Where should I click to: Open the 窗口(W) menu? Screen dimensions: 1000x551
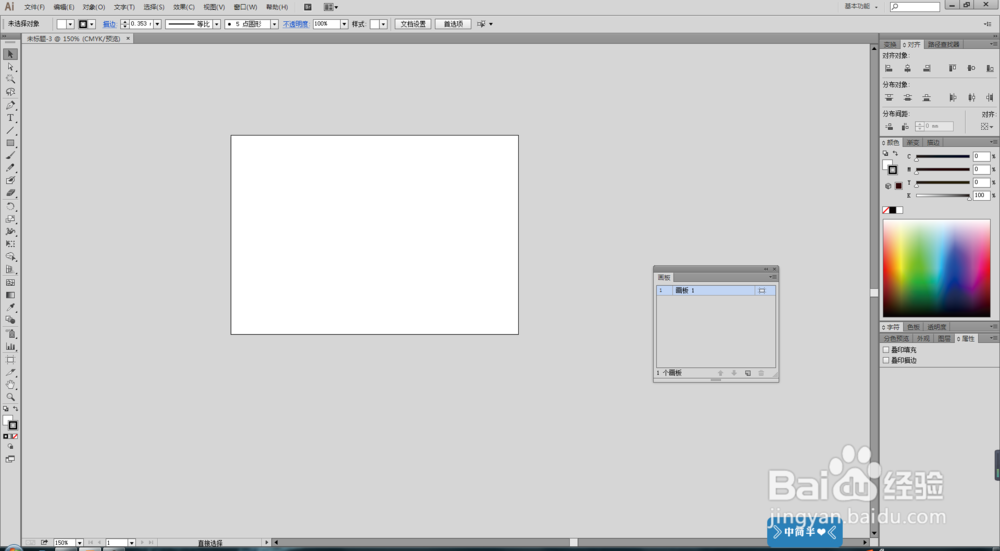pos(246,7)
